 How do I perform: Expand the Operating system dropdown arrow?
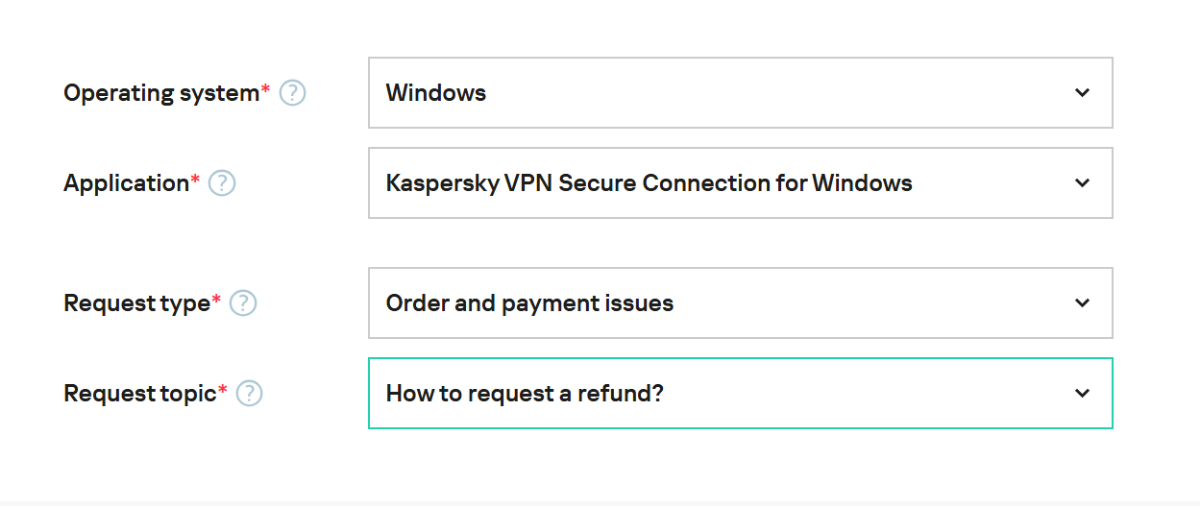1082,93
